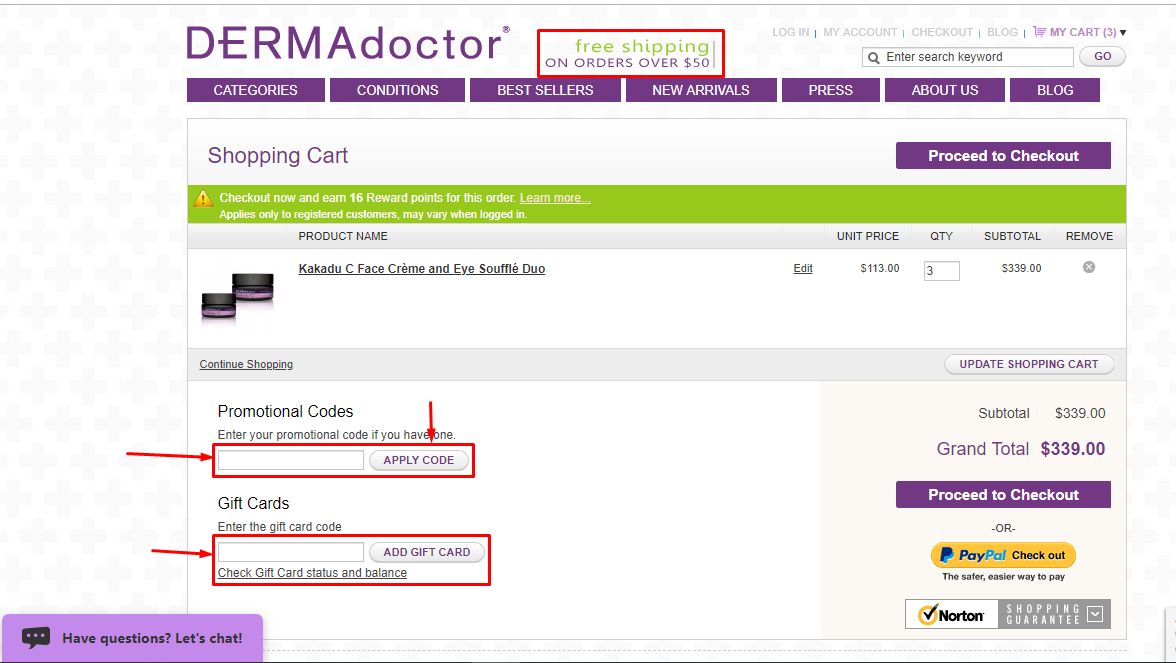
Task: Click the Grand Total $339.00 amount
Action: [x=1072, y=448]
